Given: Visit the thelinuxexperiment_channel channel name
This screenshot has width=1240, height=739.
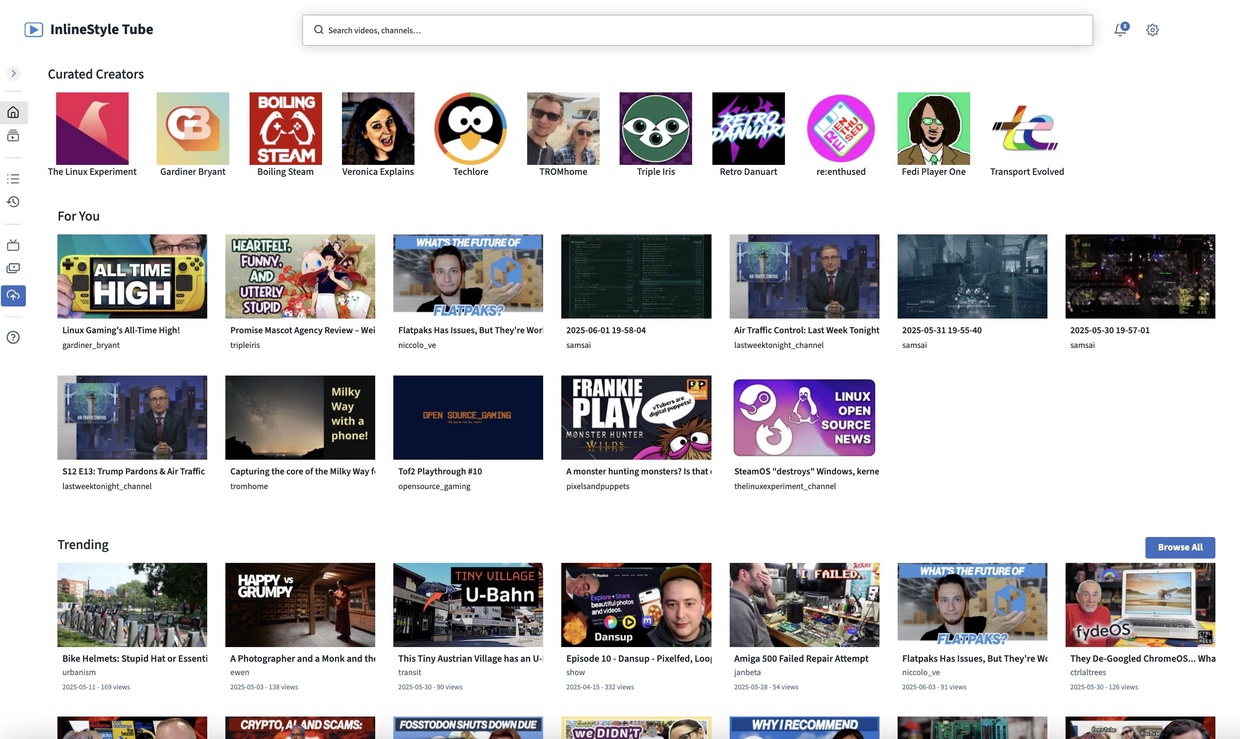Looking at the screenshot, I should coord(785,486).
